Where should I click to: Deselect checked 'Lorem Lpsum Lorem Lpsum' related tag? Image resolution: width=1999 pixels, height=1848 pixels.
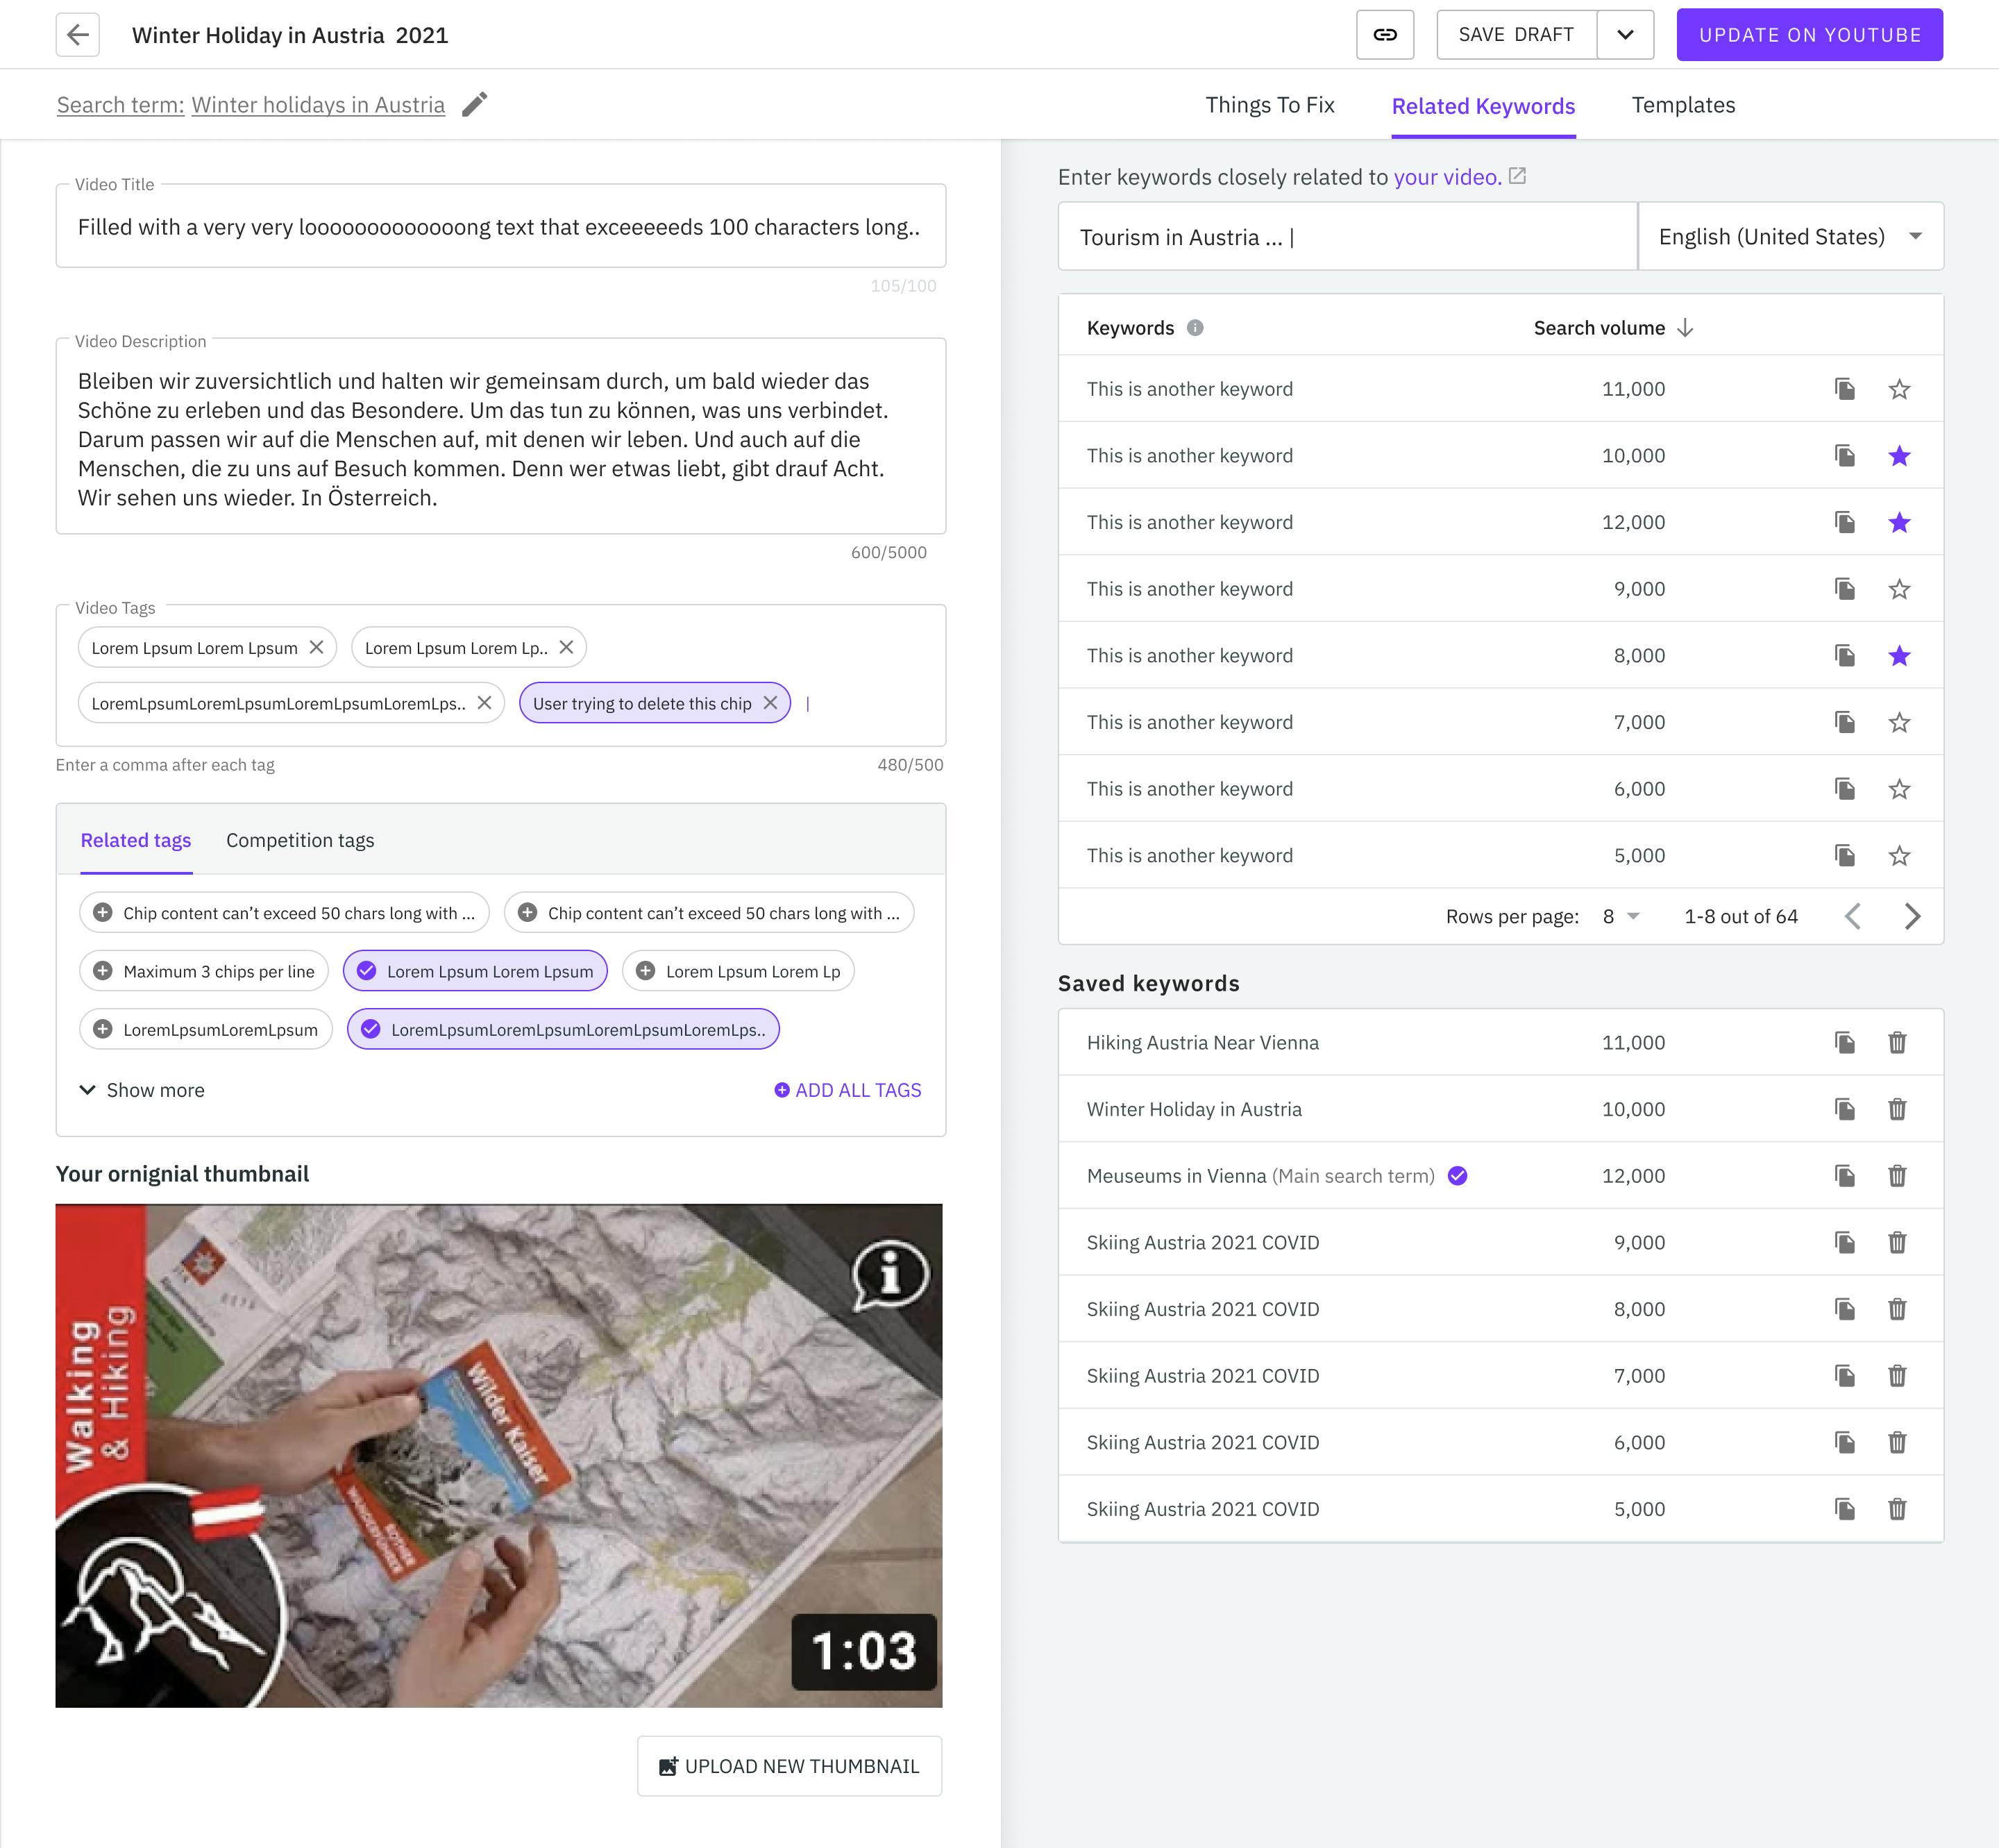click(475, 971)
